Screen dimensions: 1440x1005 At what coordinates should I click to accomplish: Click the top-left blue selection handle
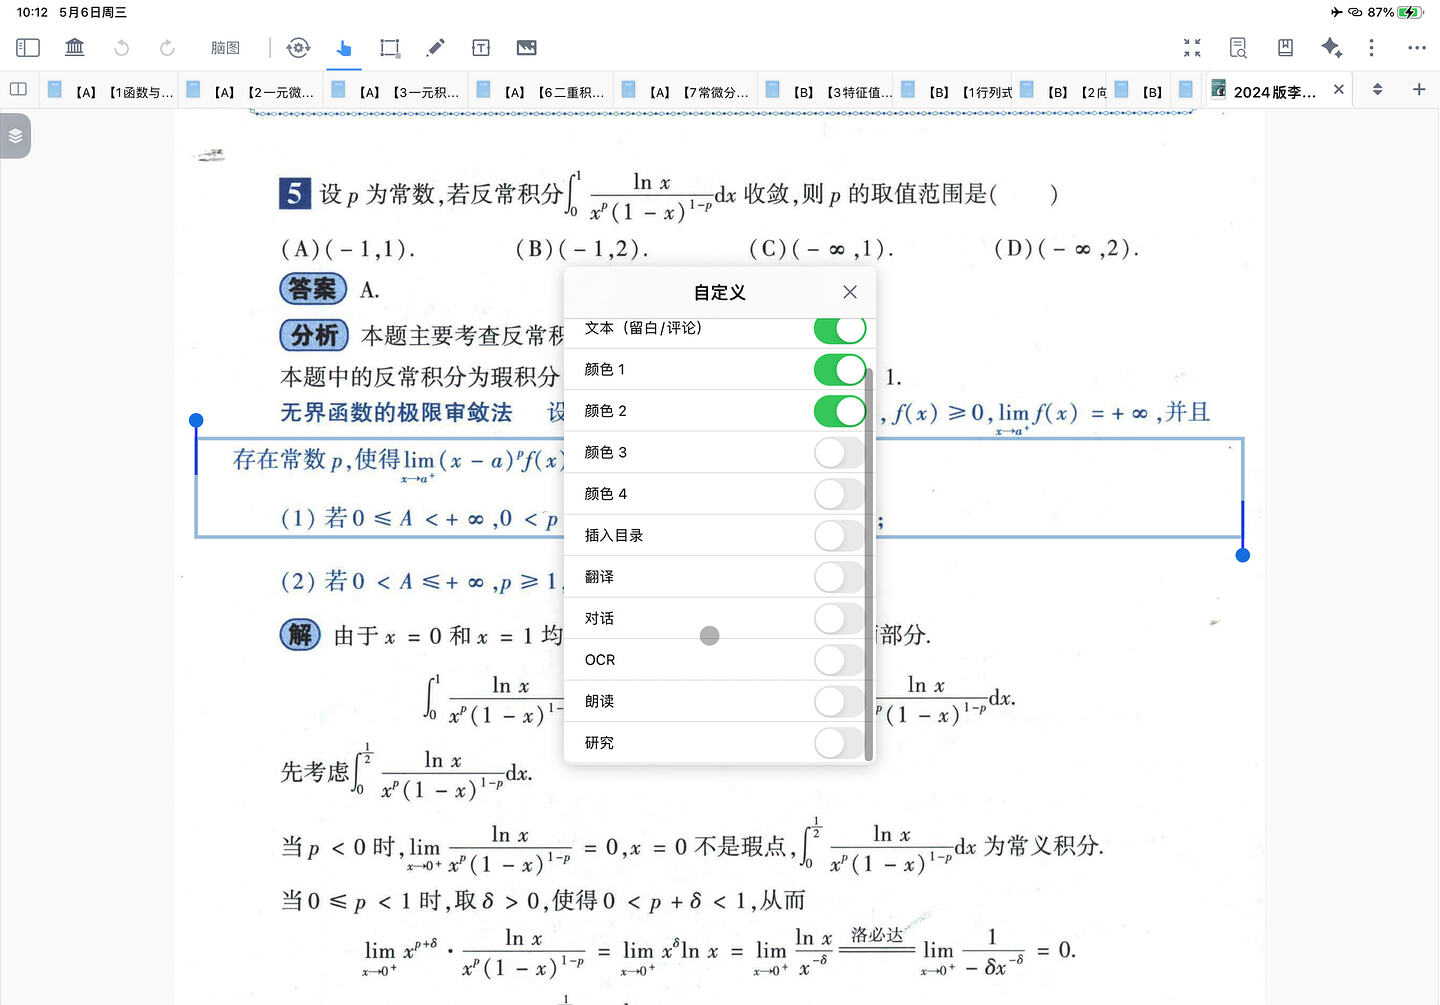click(x=196, y=421)
